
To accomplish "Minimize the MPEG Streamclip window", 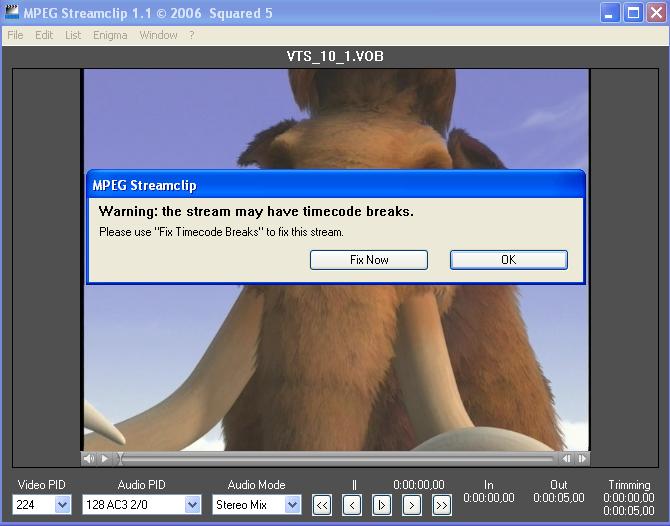I will coord(610,13).
